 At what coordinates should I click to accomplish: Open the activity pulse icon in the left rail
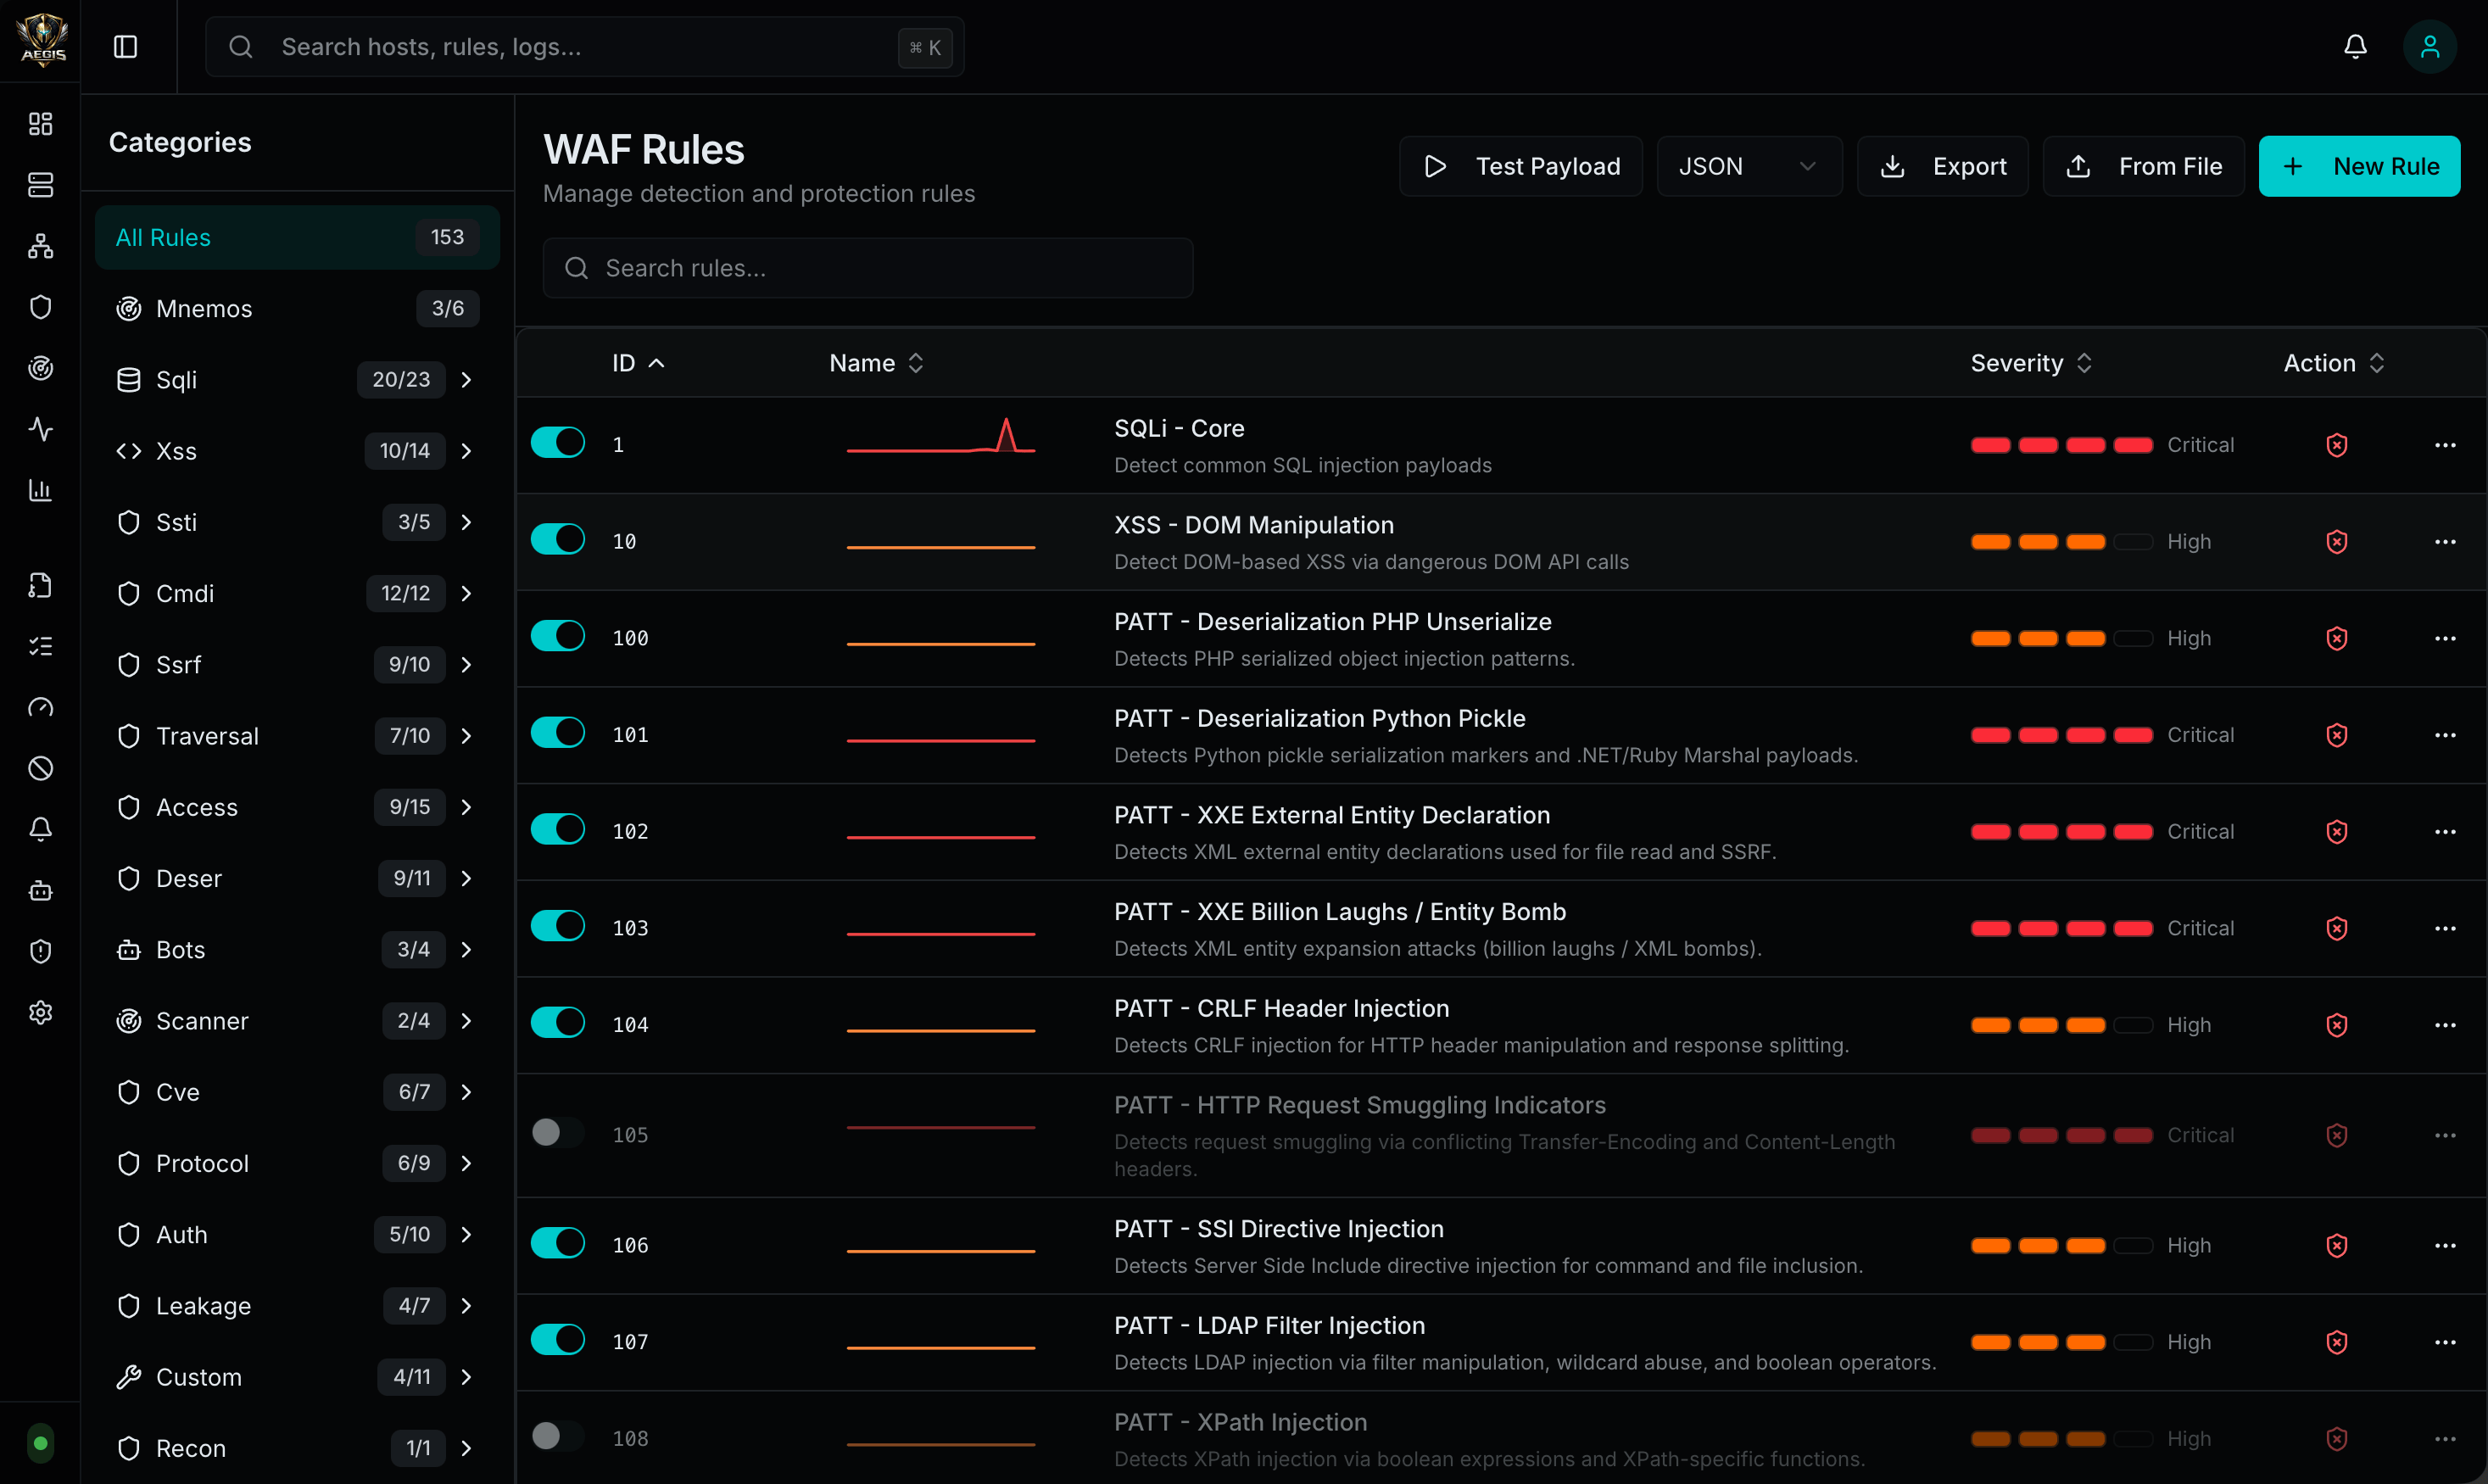pyautogui.click(x=40, y=429)
